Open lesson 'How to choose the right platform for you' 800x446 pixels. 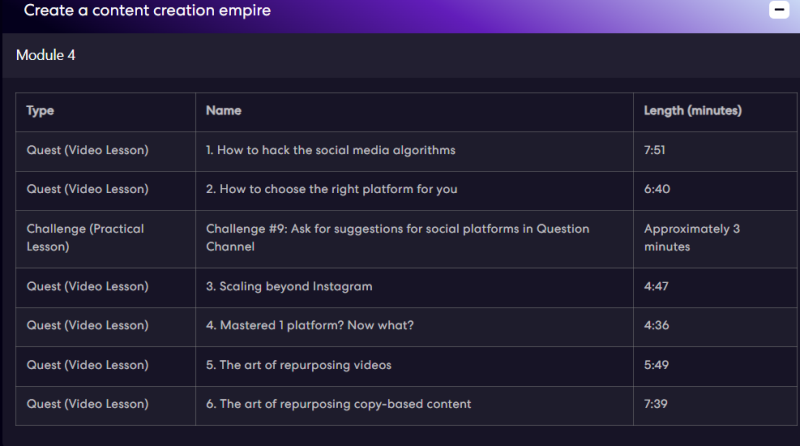coord(332,189)
